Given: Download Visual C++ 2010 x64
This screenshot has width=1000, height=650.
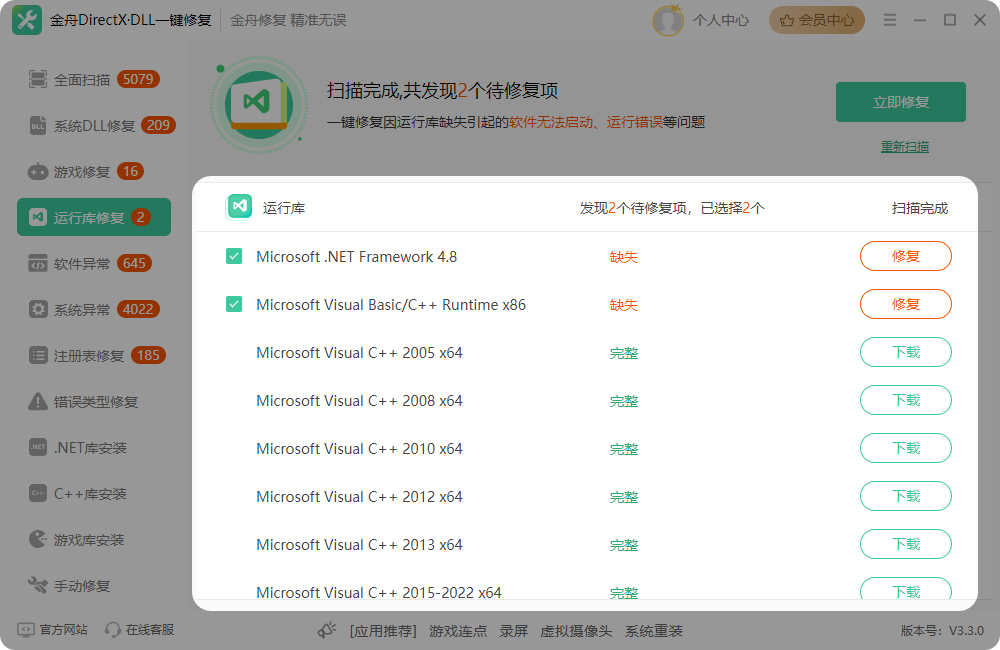Looking at the screenshot, I should [x=906, y=448].
